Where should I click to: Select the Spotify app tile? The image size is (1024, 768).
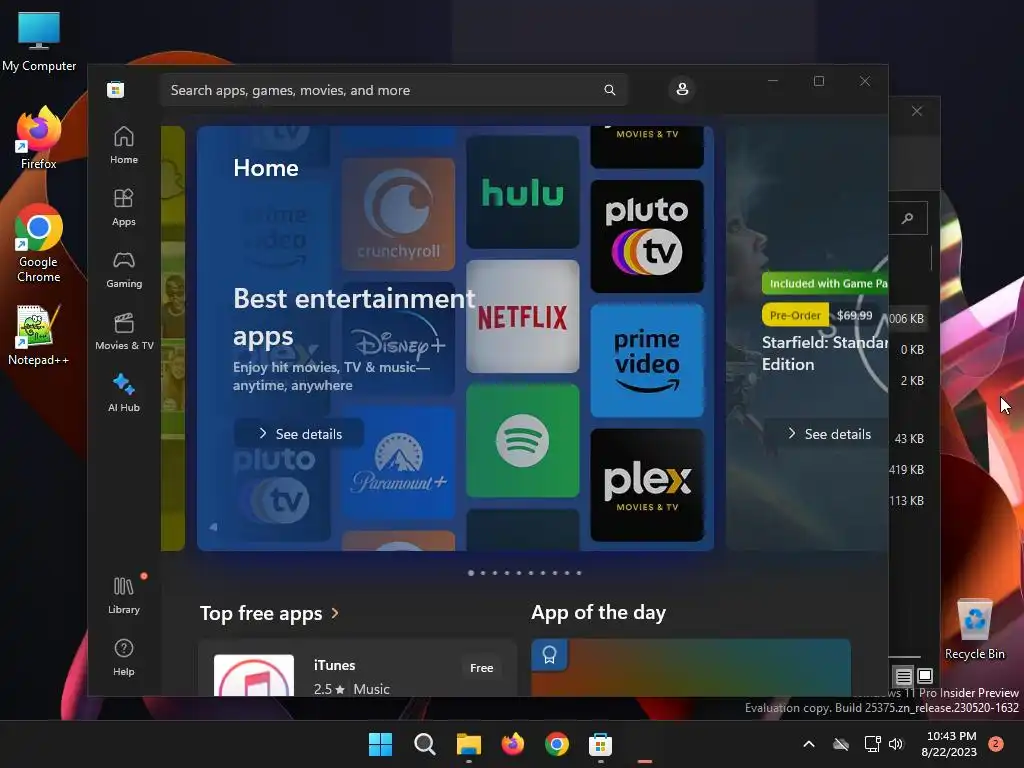click(x=522, y=441)
